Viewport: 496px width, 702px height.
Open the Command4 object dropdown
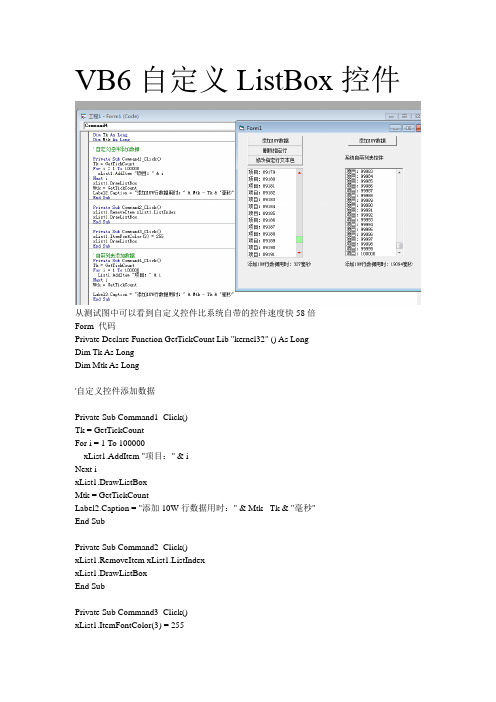click(159, 126)
